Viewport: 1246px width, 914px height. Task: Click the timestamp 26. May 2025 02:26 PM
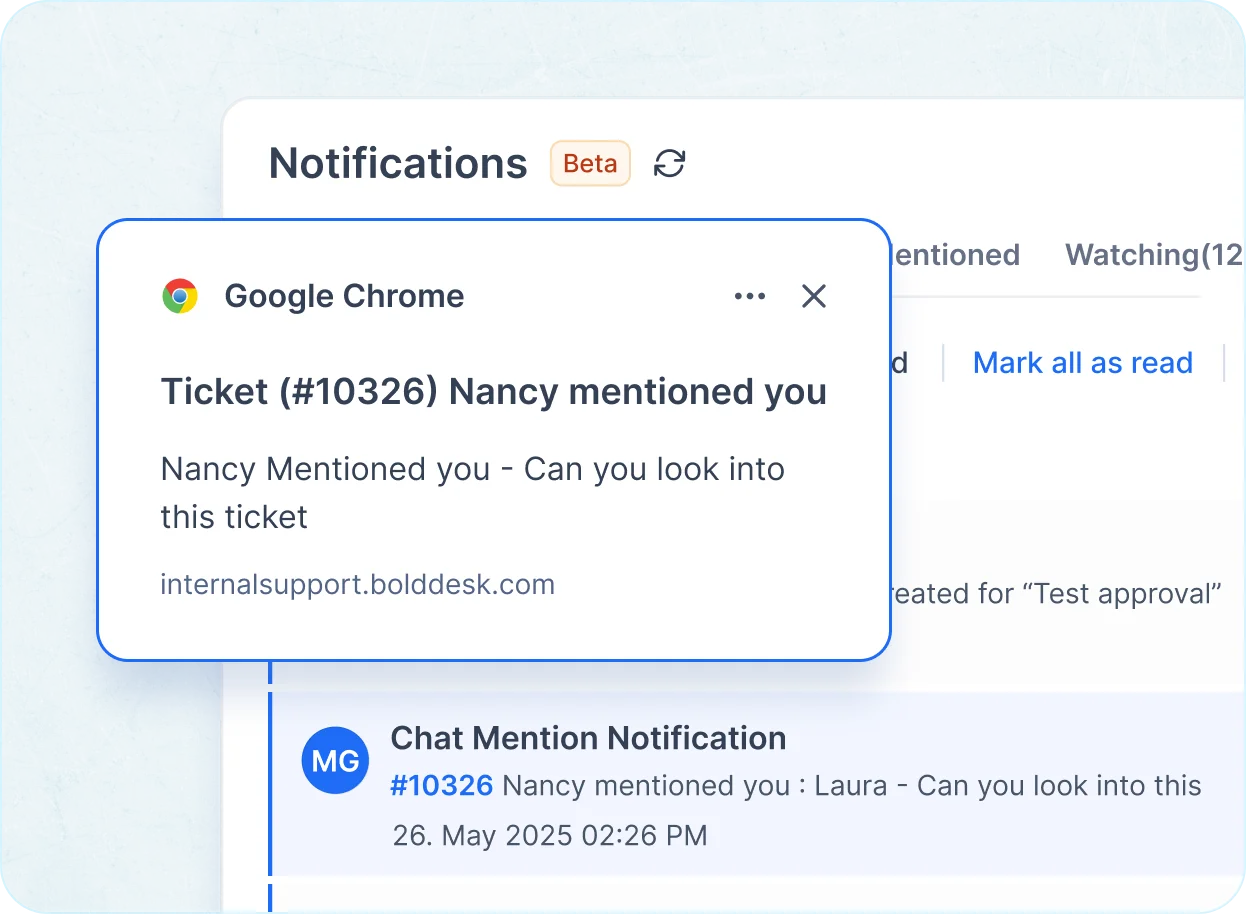[x=550, y=835]
